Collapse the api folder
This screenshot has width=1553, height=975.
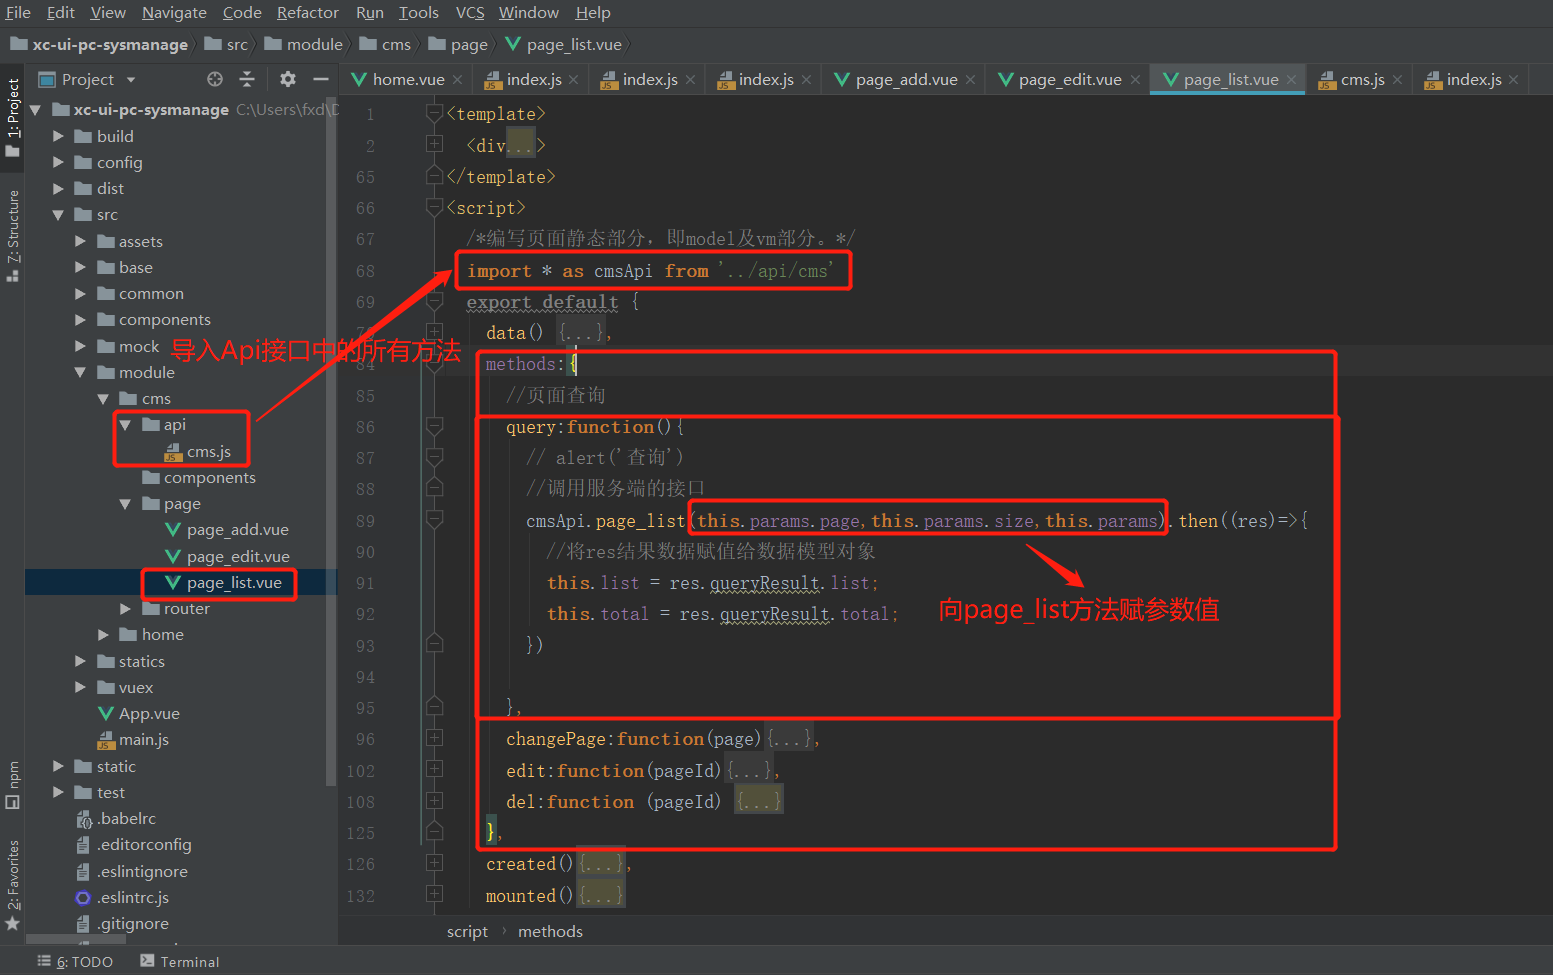coord(125,425)
